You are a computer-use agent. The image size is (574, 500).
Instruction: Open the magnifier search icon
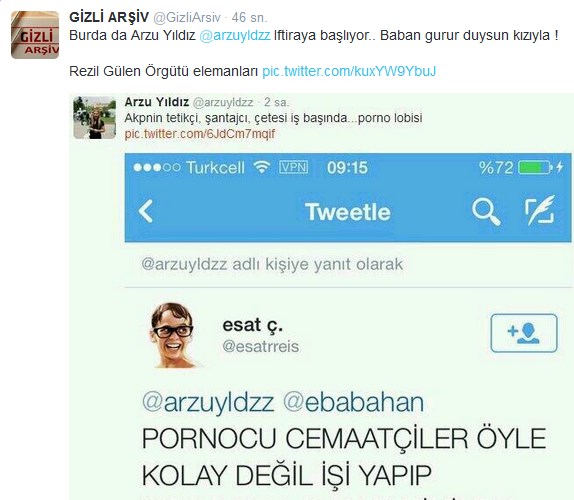pos(486,212)
